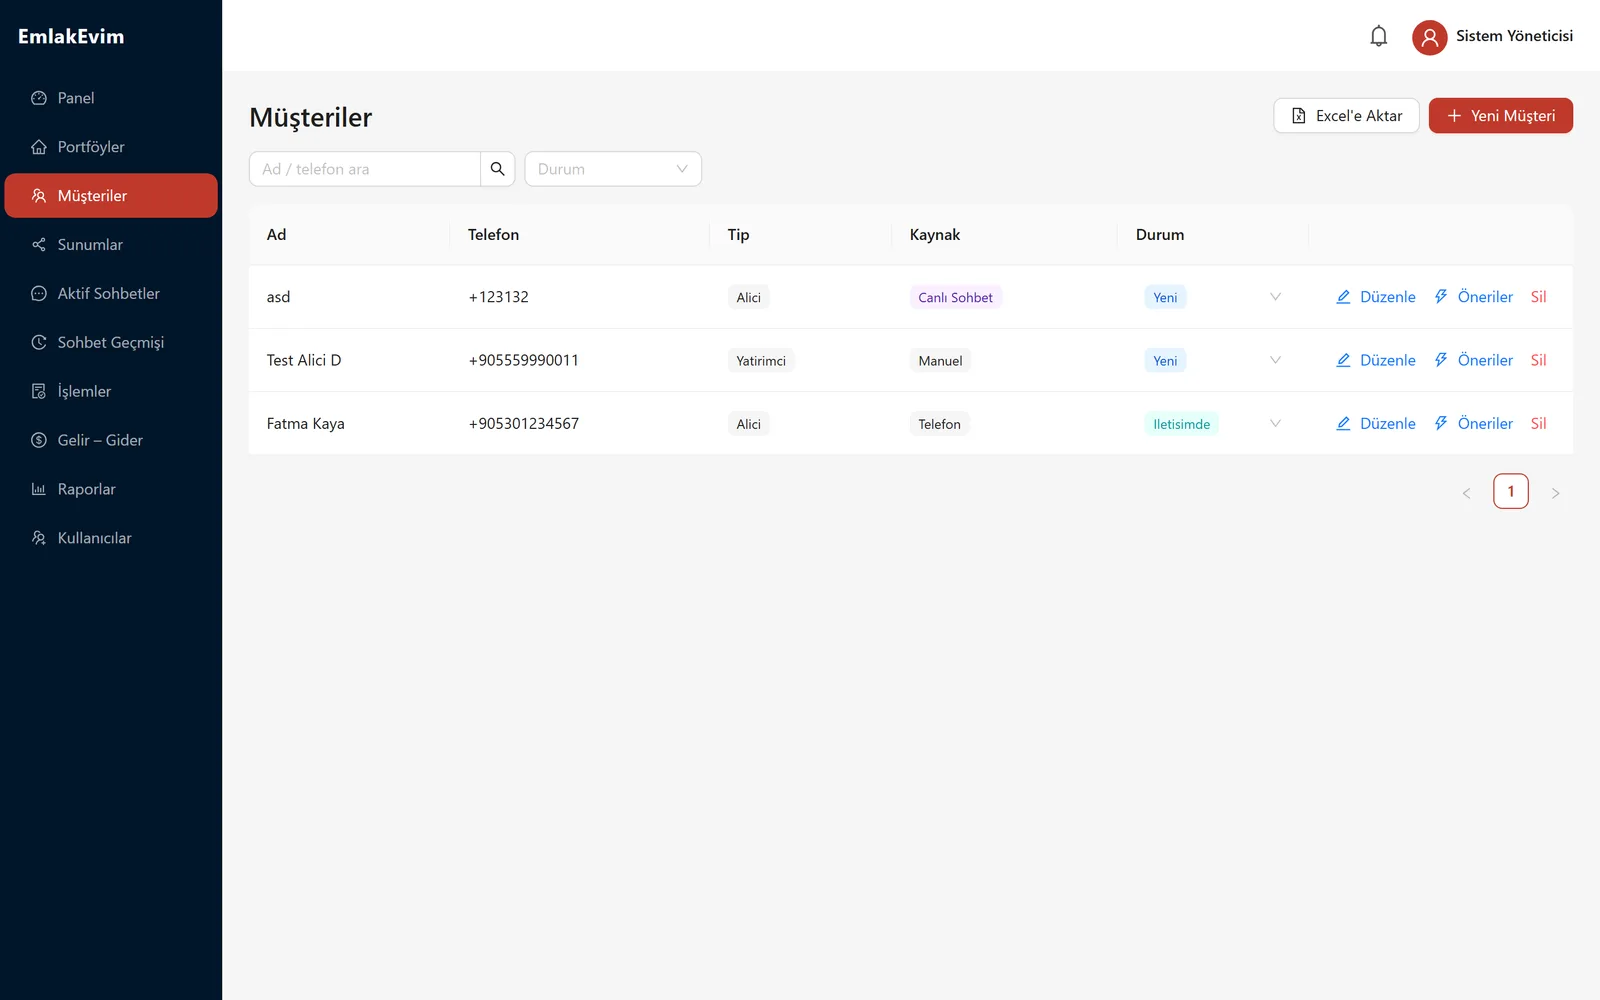Viewport: 1600px width, 1000px height.
Task: Click the Kullanıcılar people icon
Action: tap(39, 538)
